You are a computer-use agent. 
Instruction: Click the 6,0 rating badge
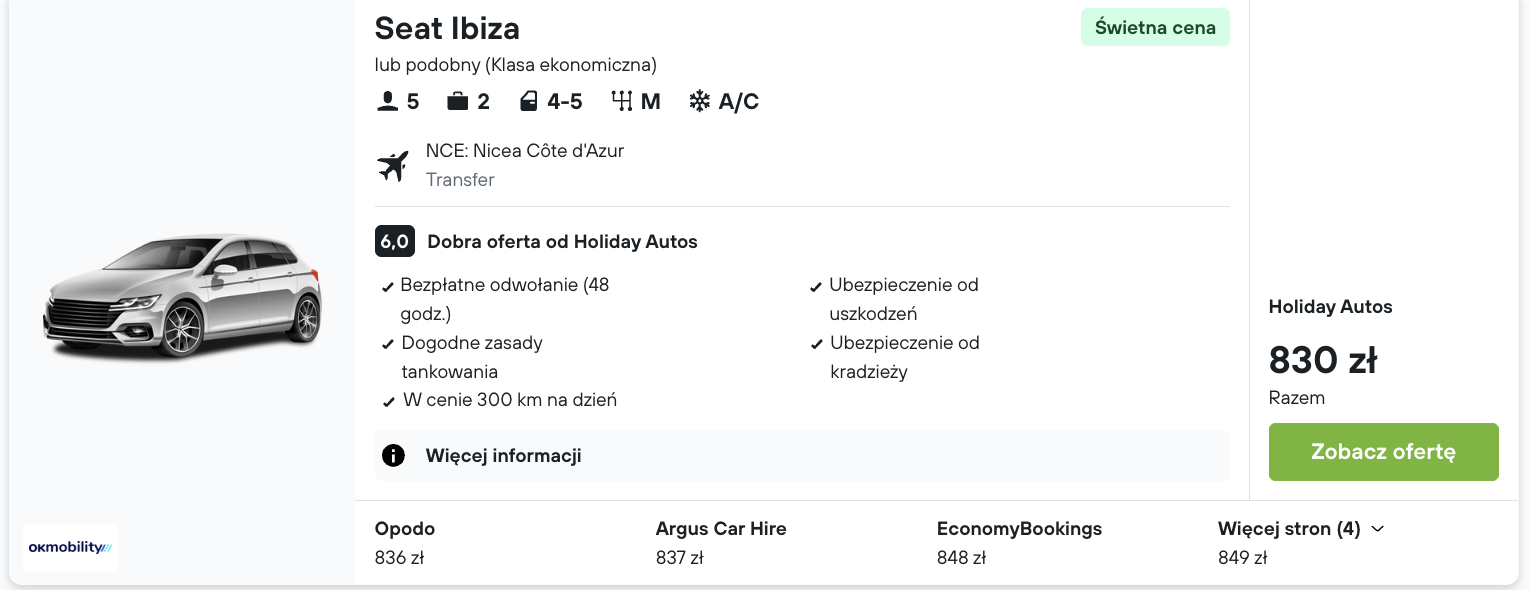click(394, 241)
